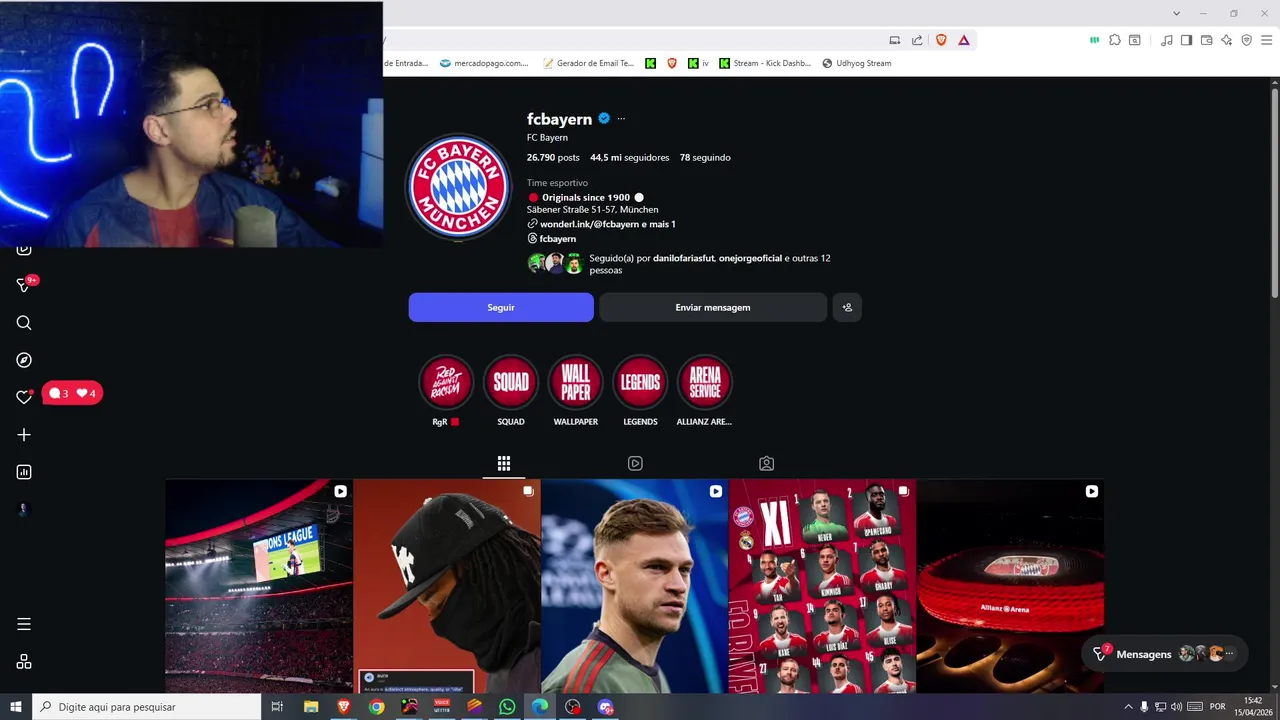The image size is (1280, 720).
Task: Open the browser main menu hamburger
Action: point(1267,40)
